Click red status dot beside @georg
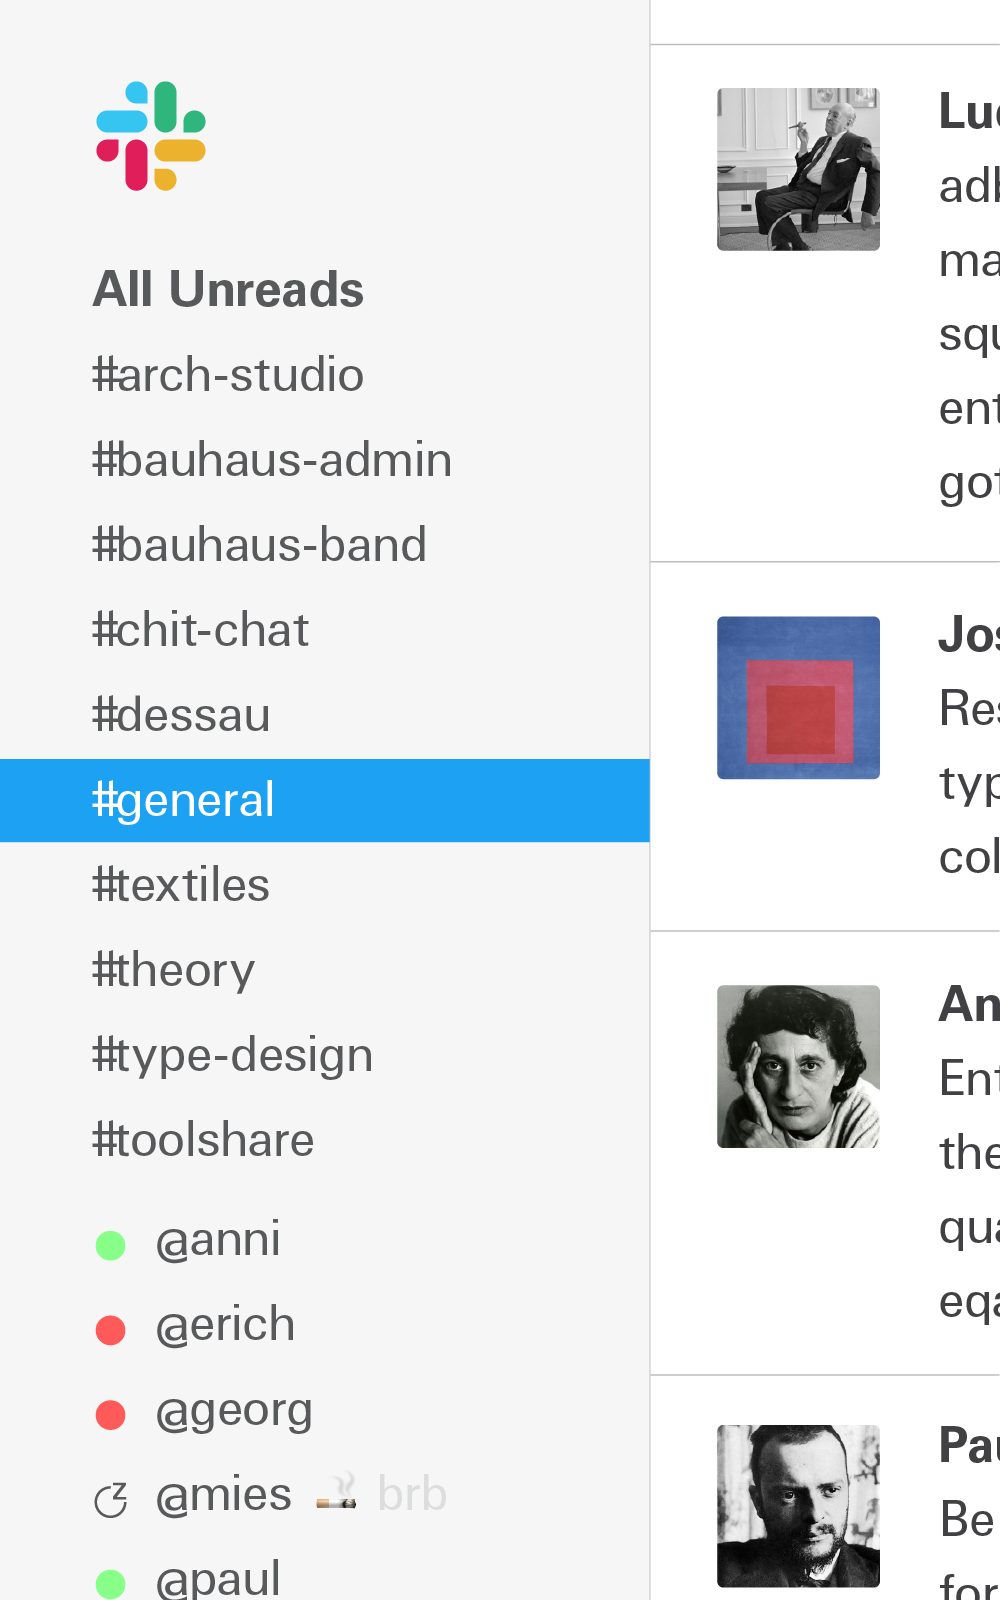The height and width of the screenshot is (1600, 1000). point(110,1415)
